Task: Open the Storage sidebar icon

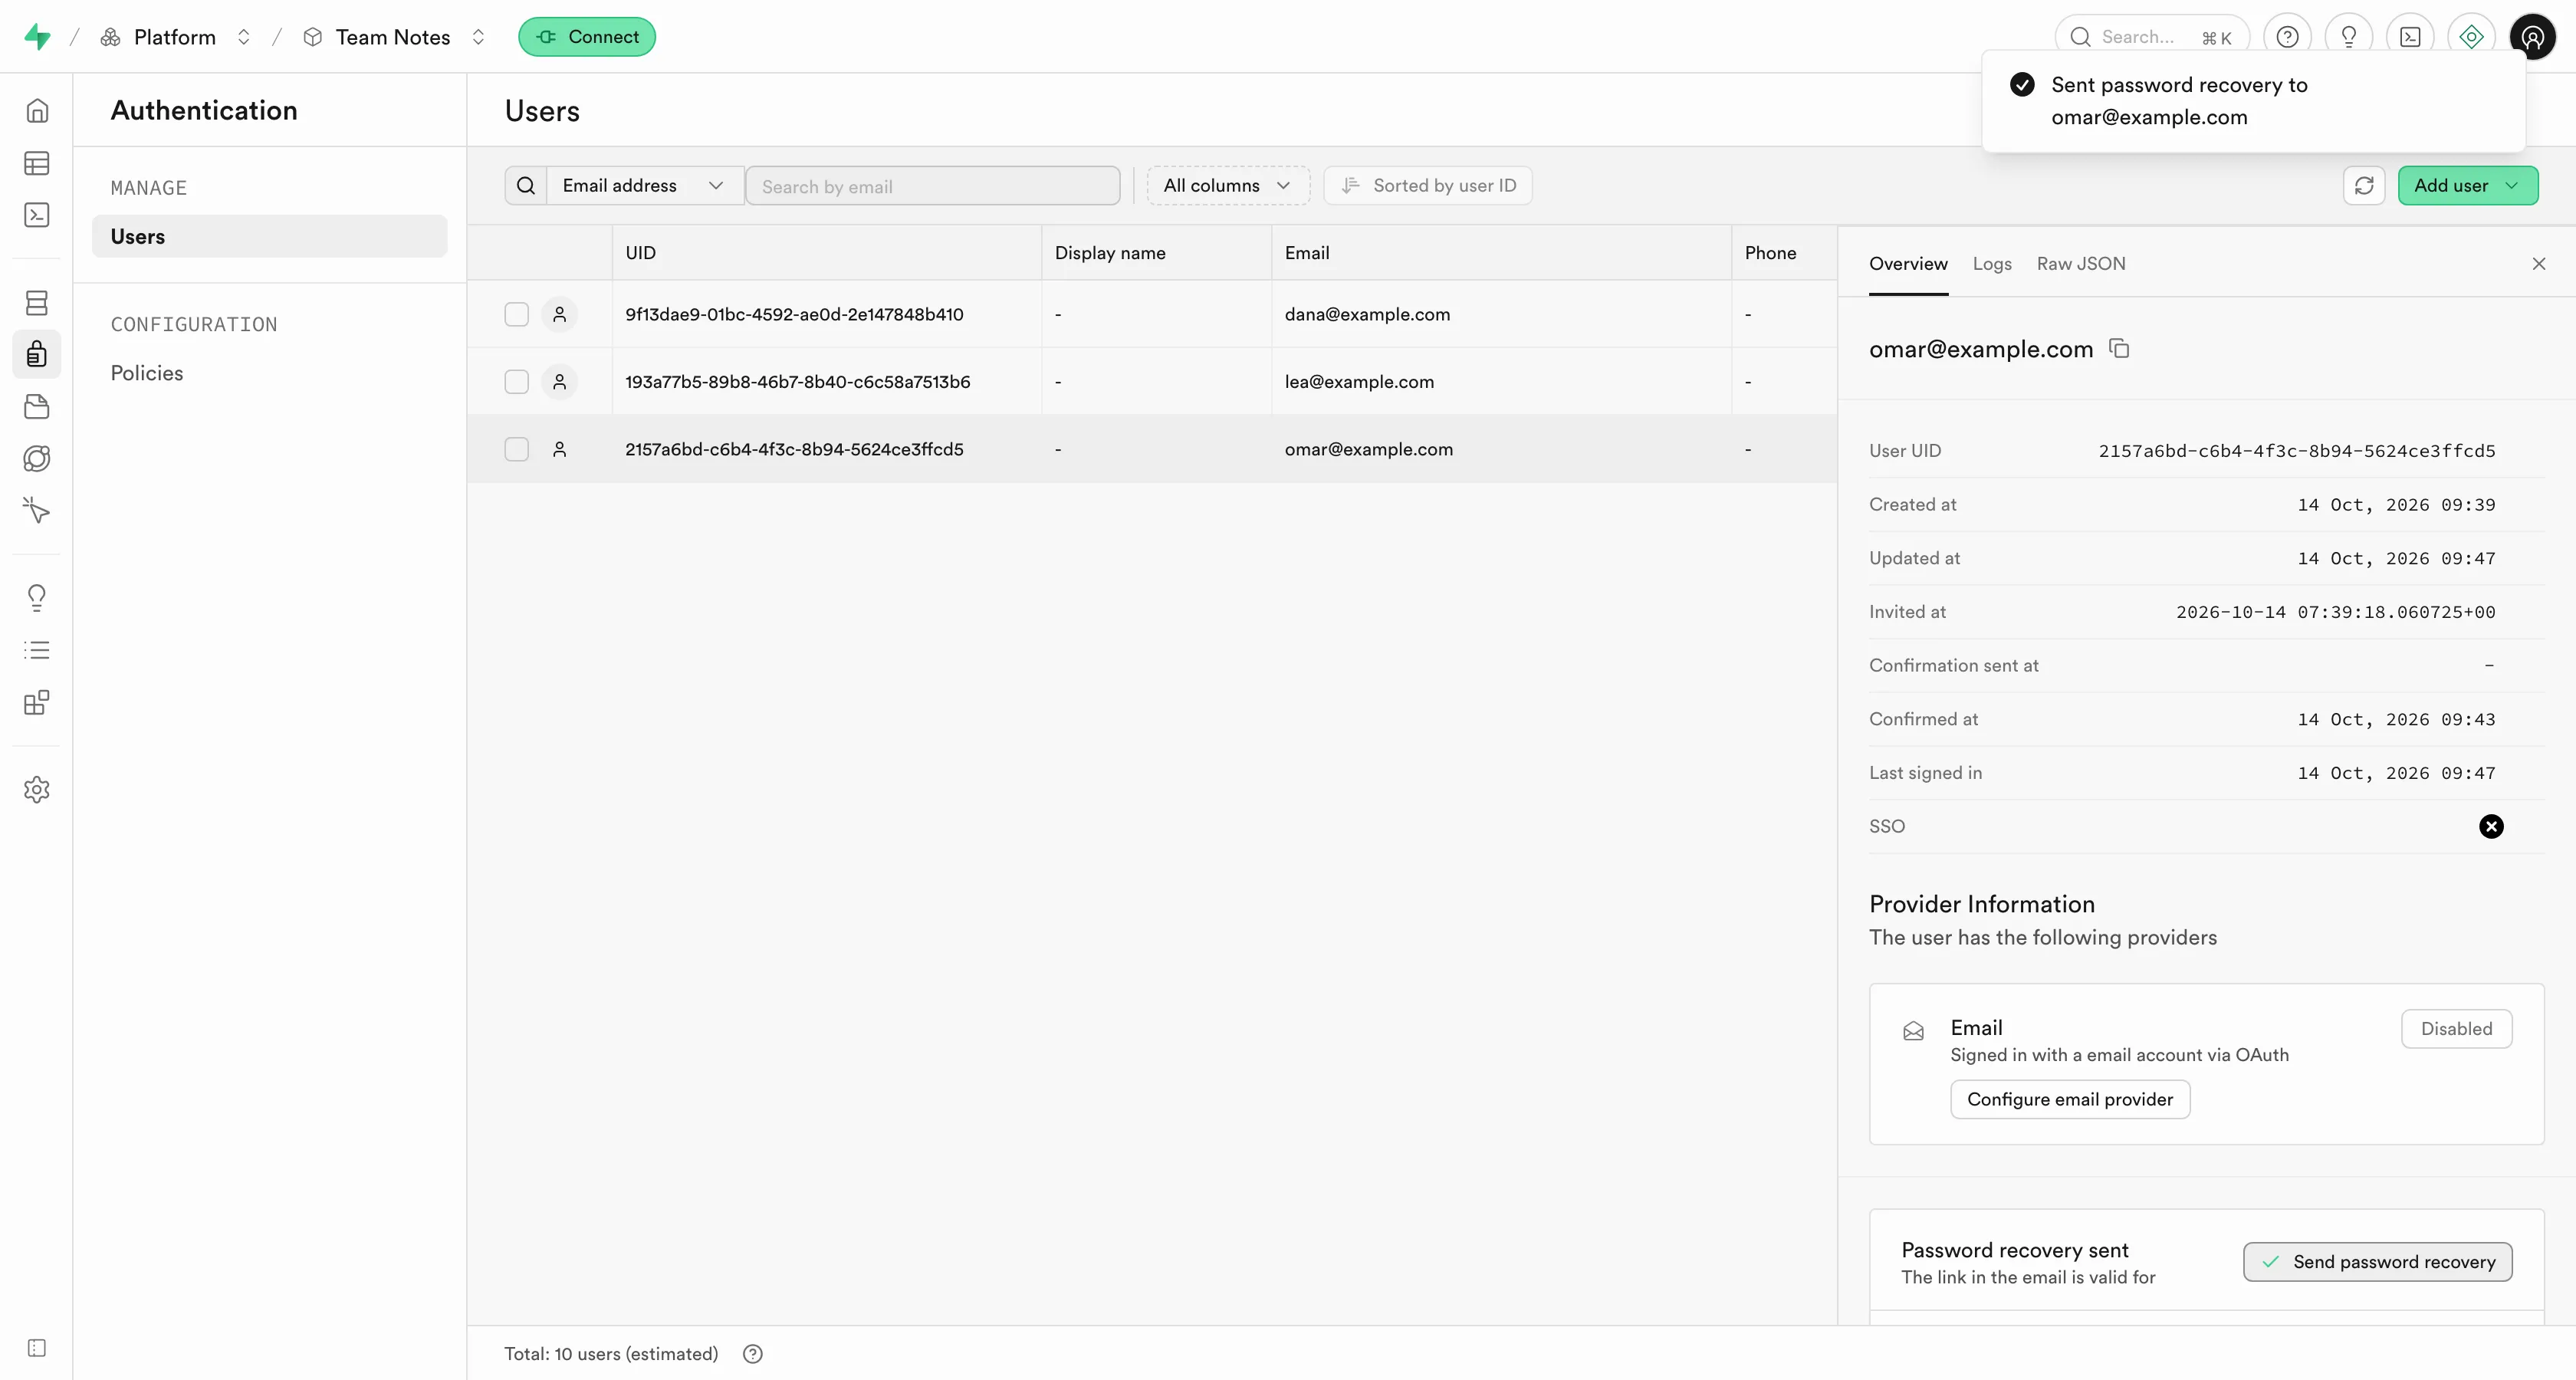Action: tap(37, 407)
